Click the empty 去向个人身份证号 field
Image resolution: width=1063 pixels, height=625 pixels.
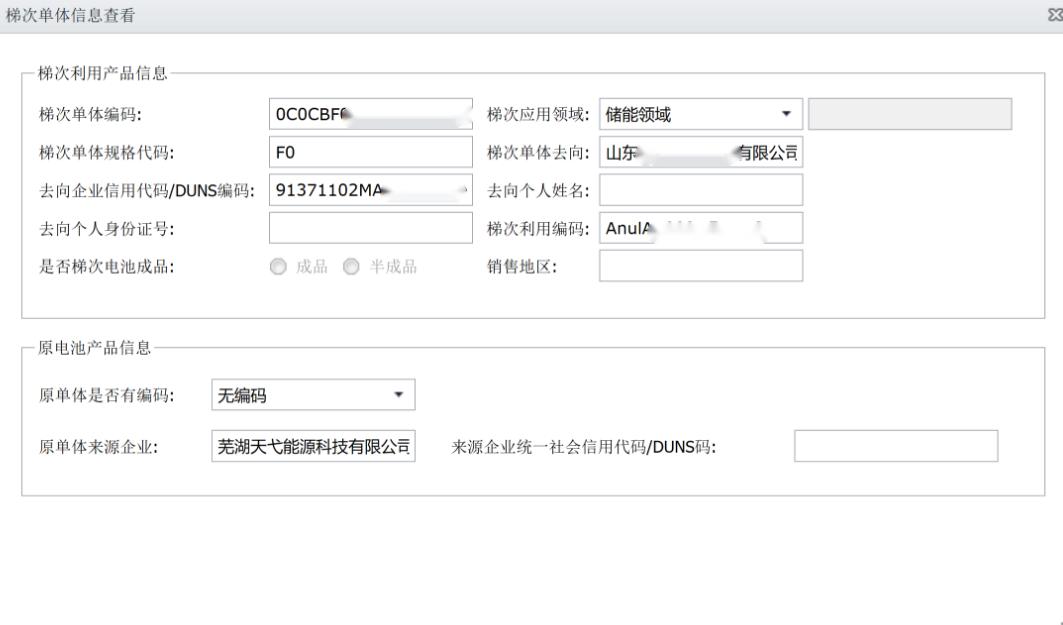click(x=371, y=228)
